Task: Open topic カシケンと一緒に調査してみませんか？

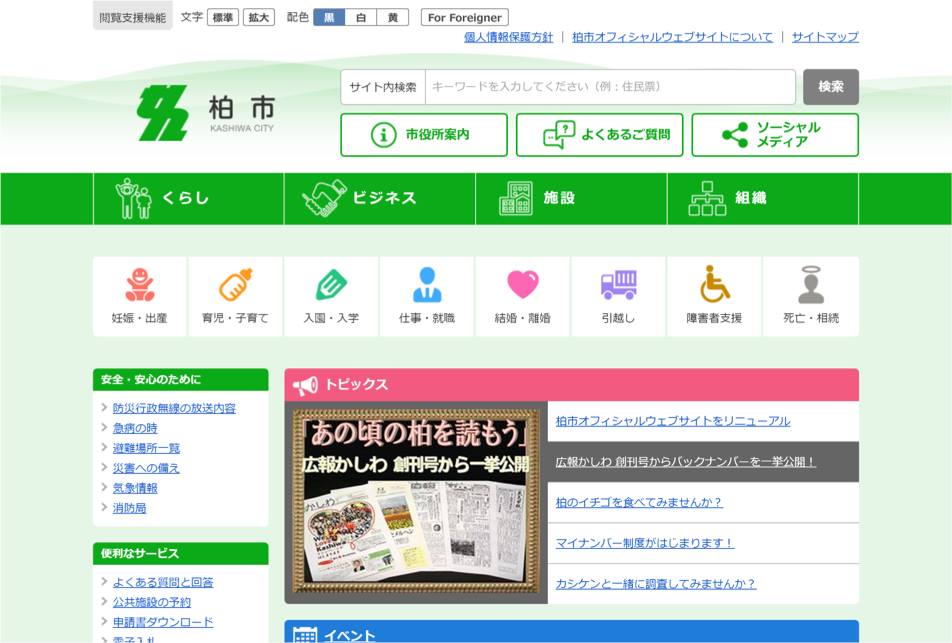Action: tap(656, 584)
